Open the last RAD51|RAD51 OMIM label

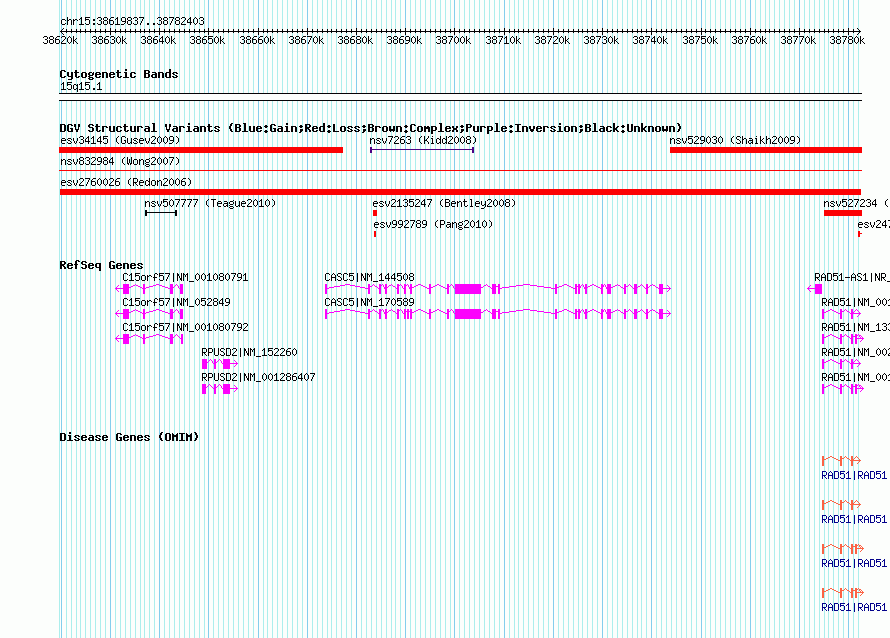854,608
